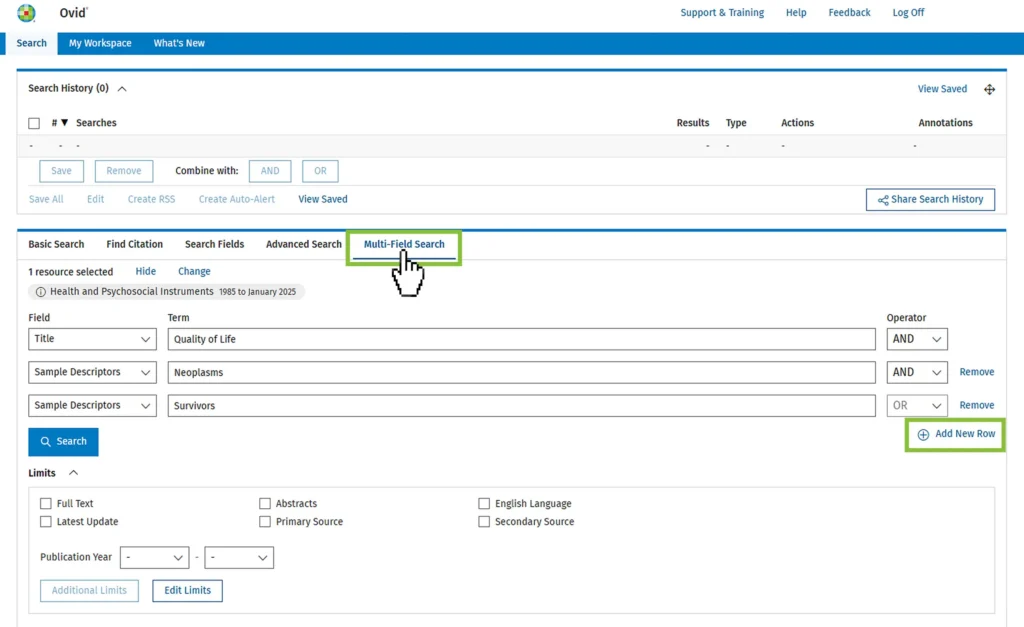This screenshot has height=627, width=1024.
Task: Open the operator dropdown on Quality of Life row
Action: pos(917,339)
